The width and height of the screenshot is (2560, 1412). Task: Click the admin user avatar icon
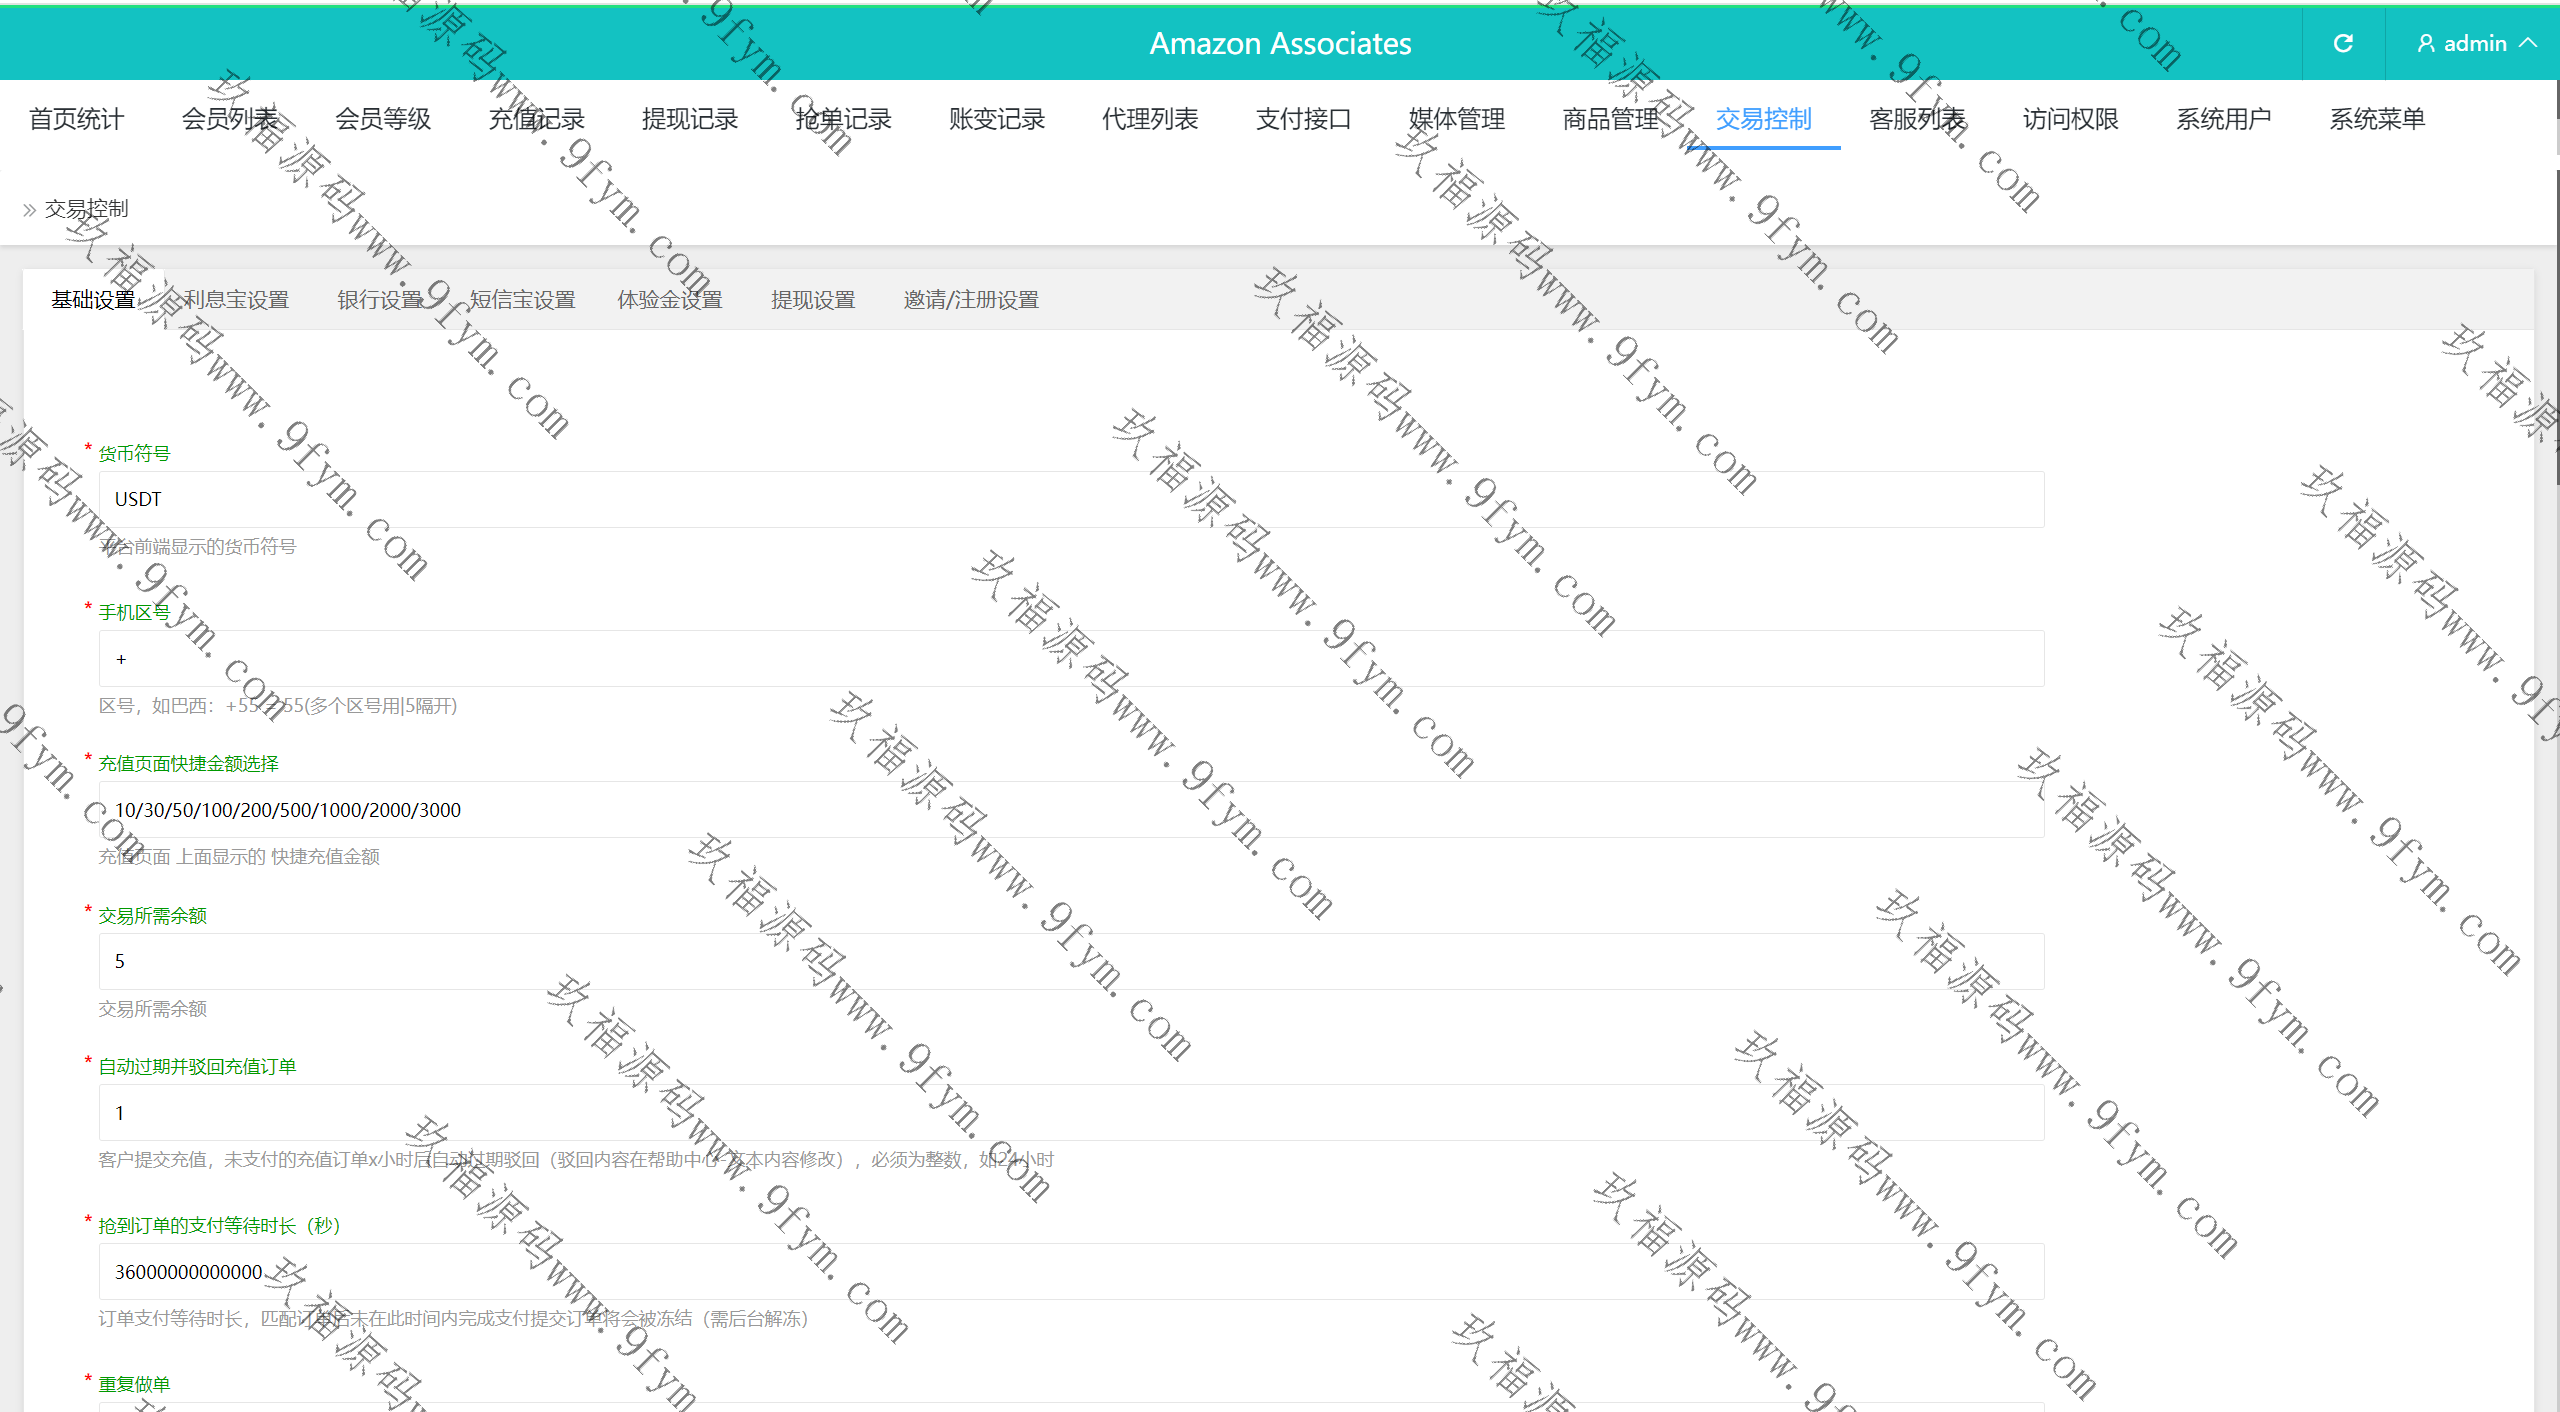click(2425, 43)
